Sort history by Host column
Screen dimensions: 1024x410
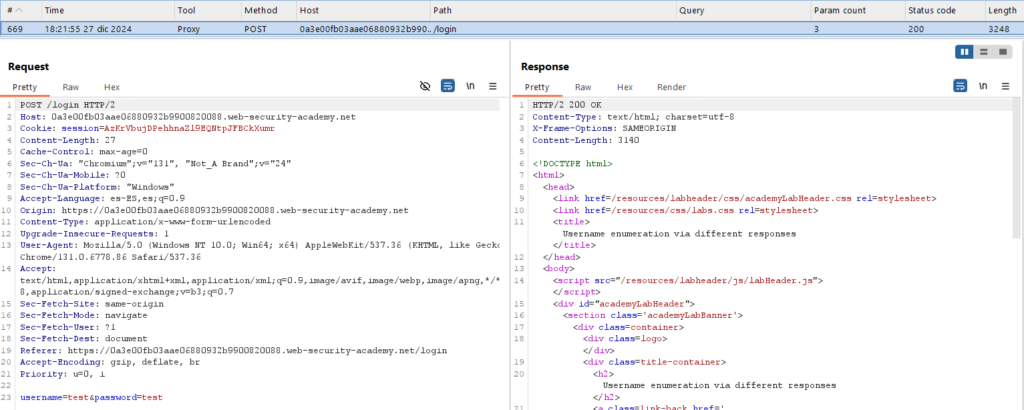point(362,10)
